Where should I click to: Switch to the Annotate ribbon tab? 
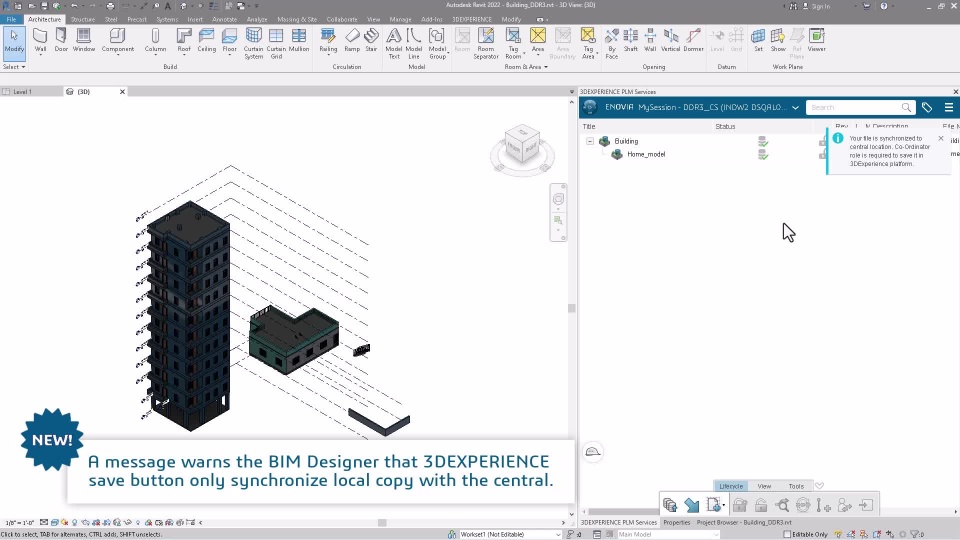coord(224,20)
